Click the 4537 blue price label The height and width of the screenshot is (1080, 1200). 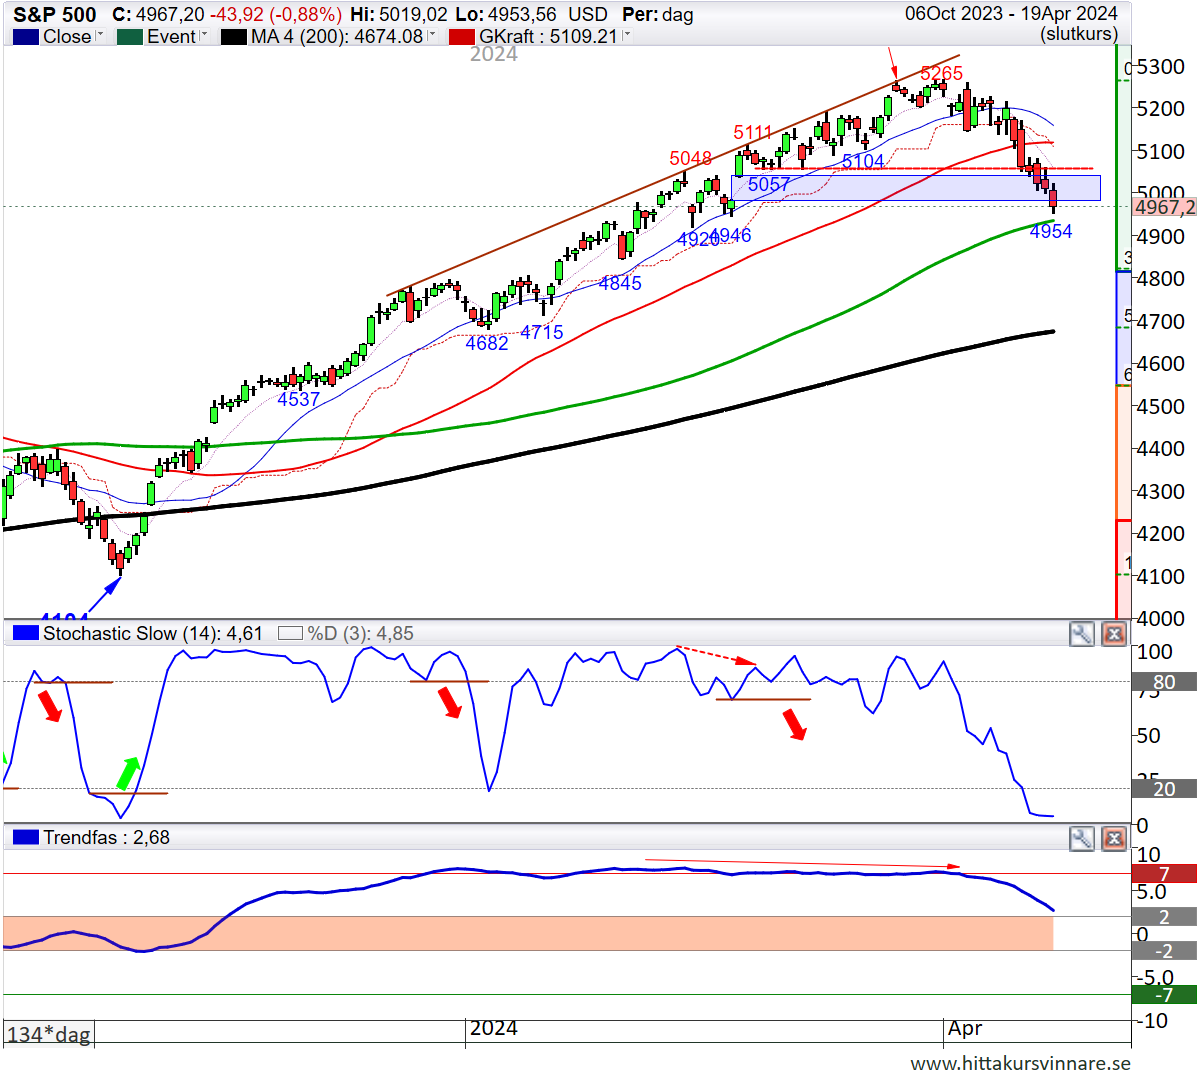299,400
